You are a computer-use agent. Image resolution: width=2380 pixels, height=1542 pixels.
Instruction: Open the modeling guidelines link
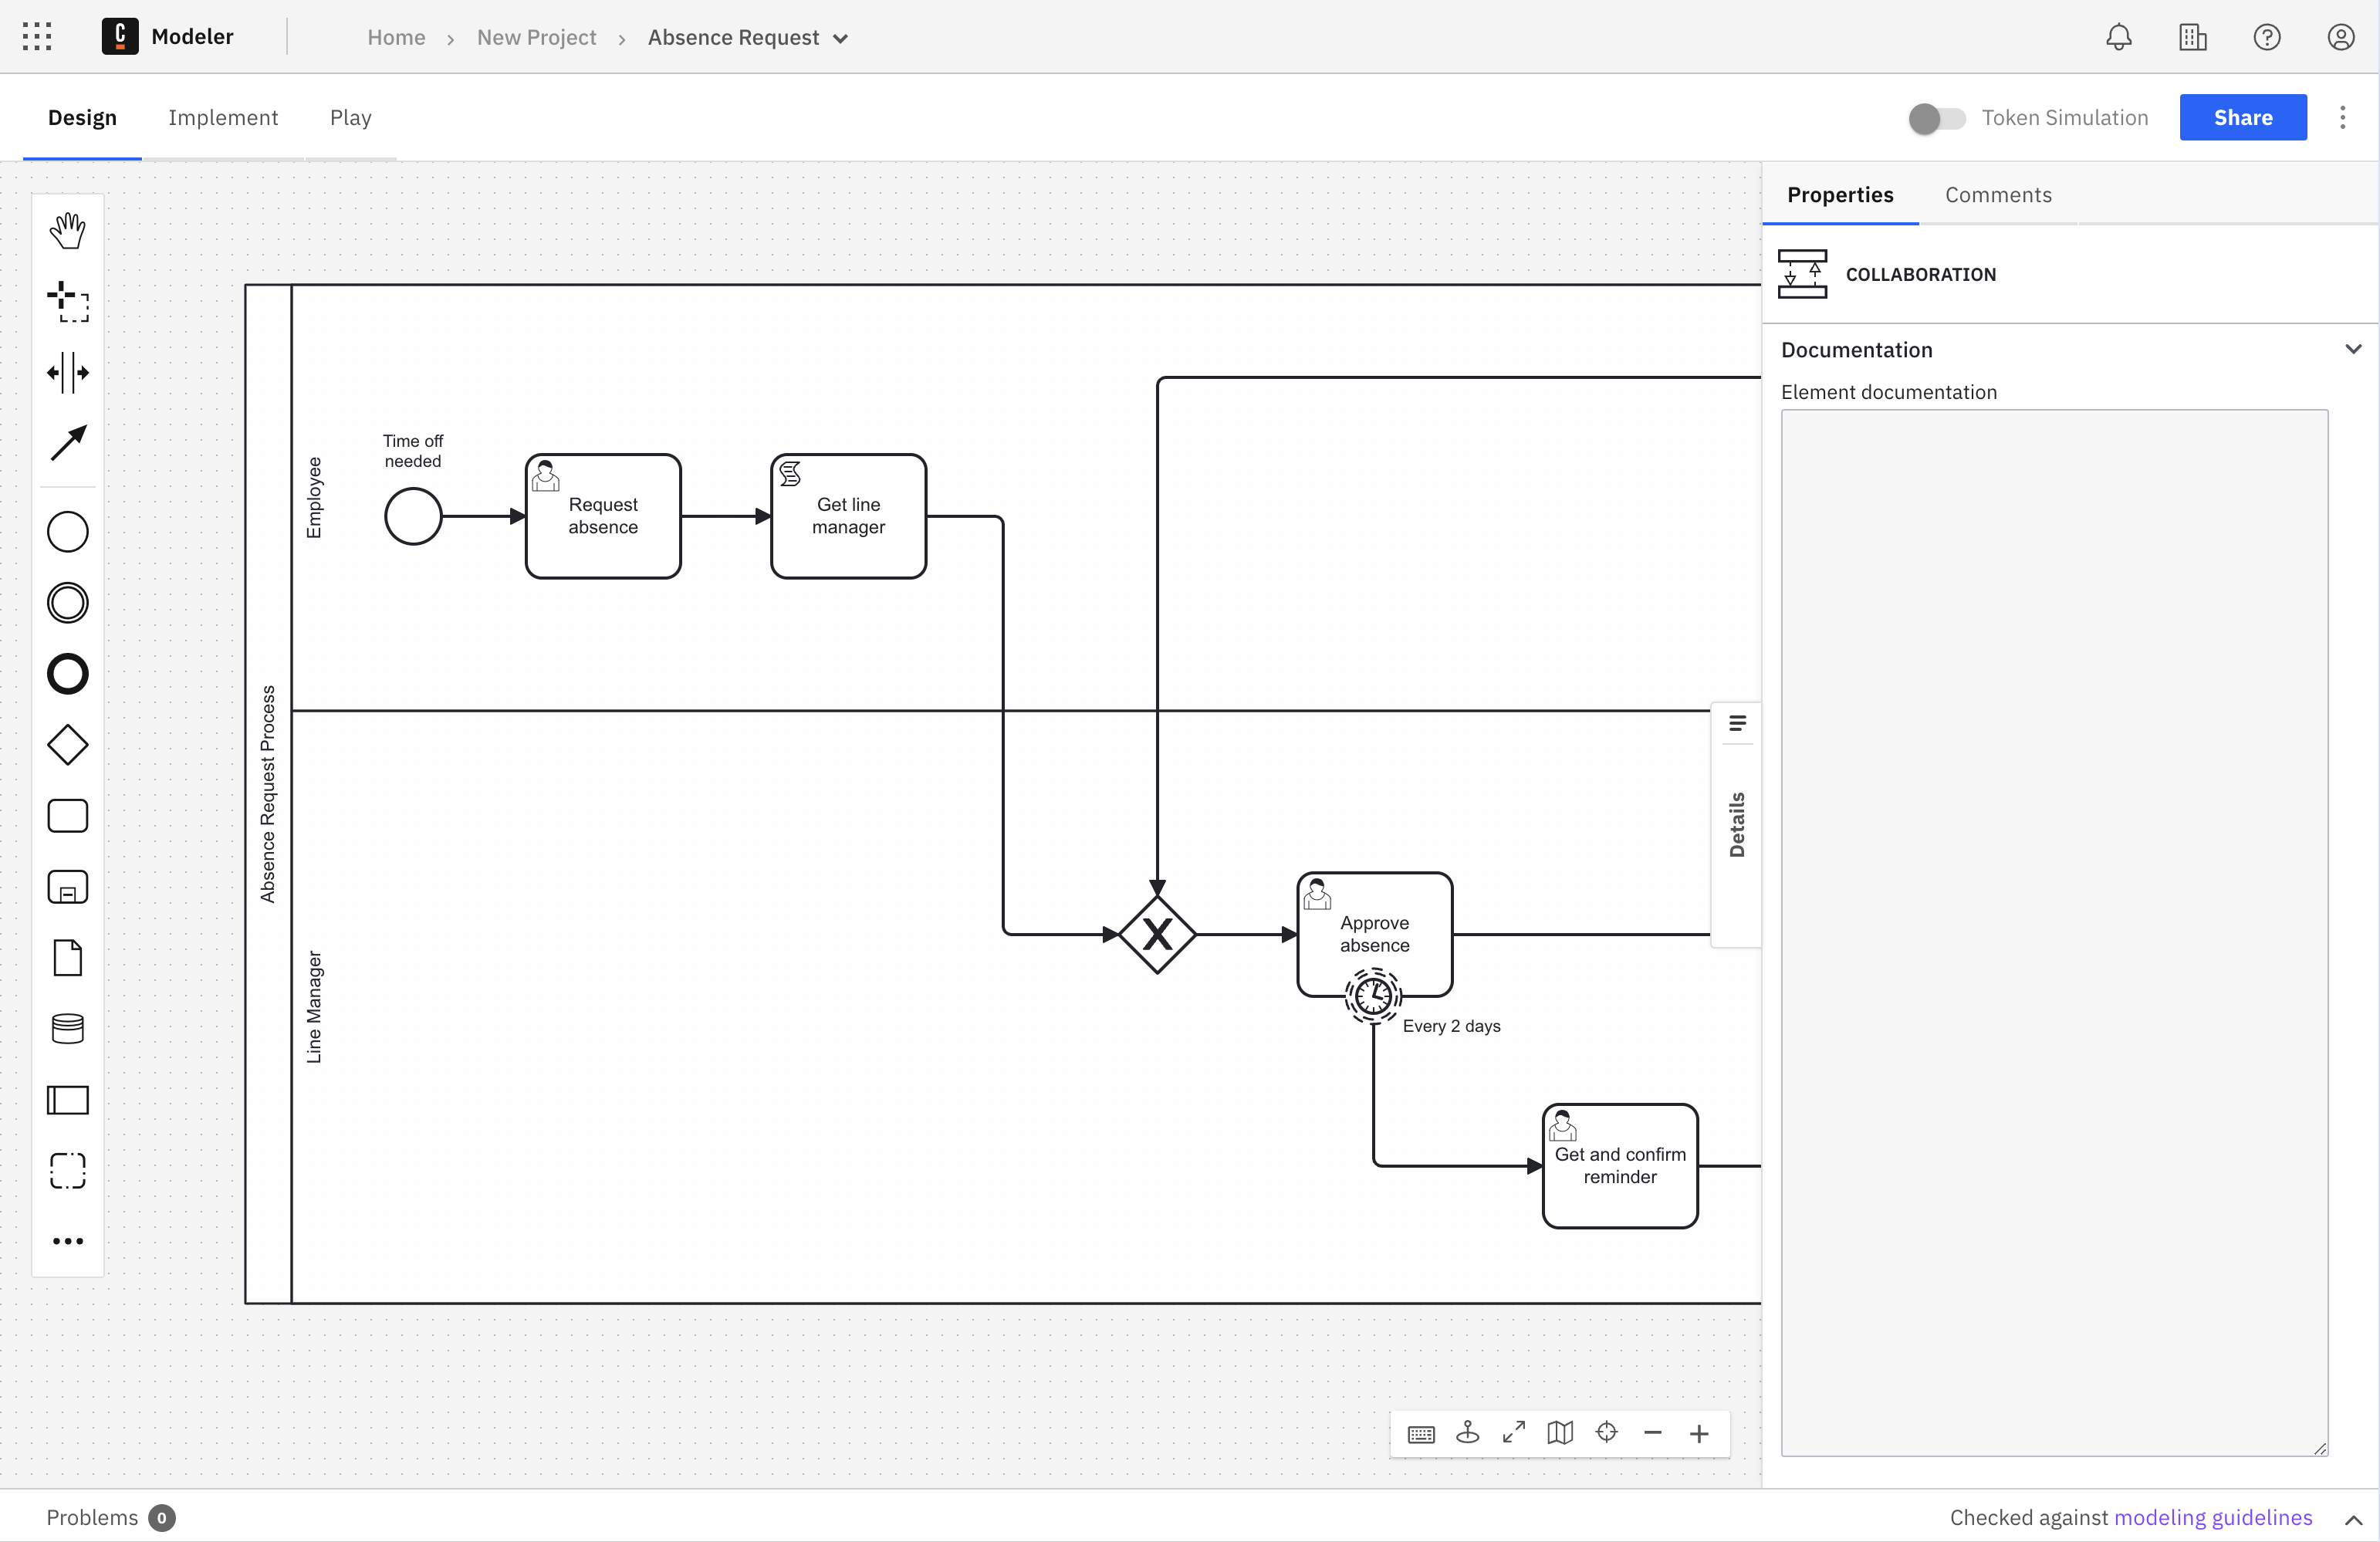click(2212, 1517)
